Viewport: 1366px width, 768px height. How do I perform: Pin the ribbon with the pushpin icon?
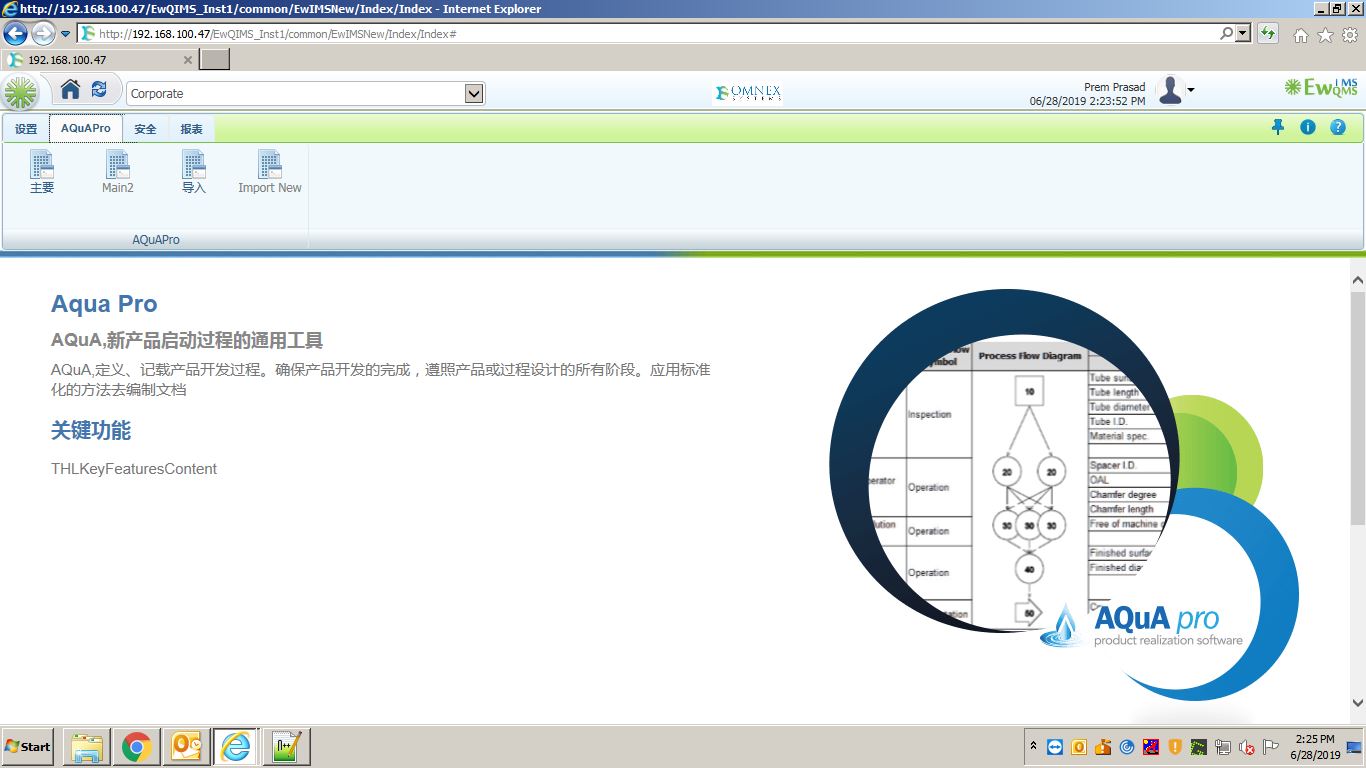point(1277,127)
